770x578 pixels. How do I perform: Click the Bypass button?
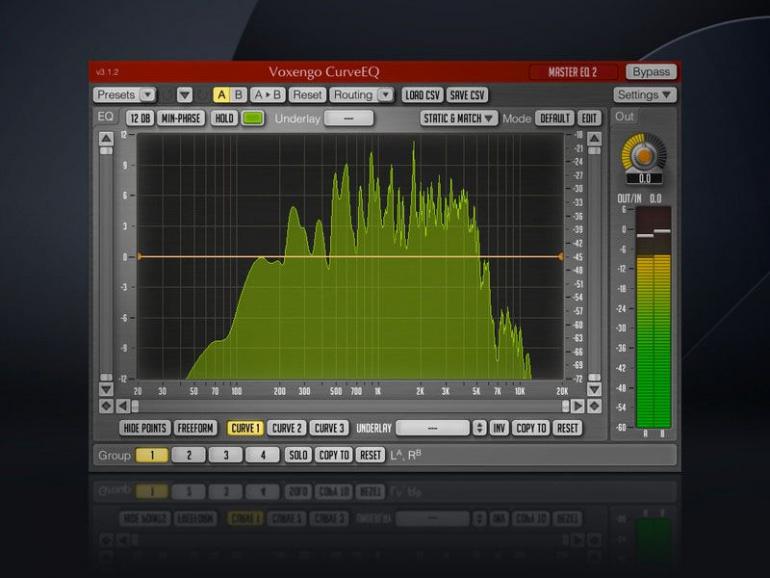pyautogui.click(x=651, y=72)
